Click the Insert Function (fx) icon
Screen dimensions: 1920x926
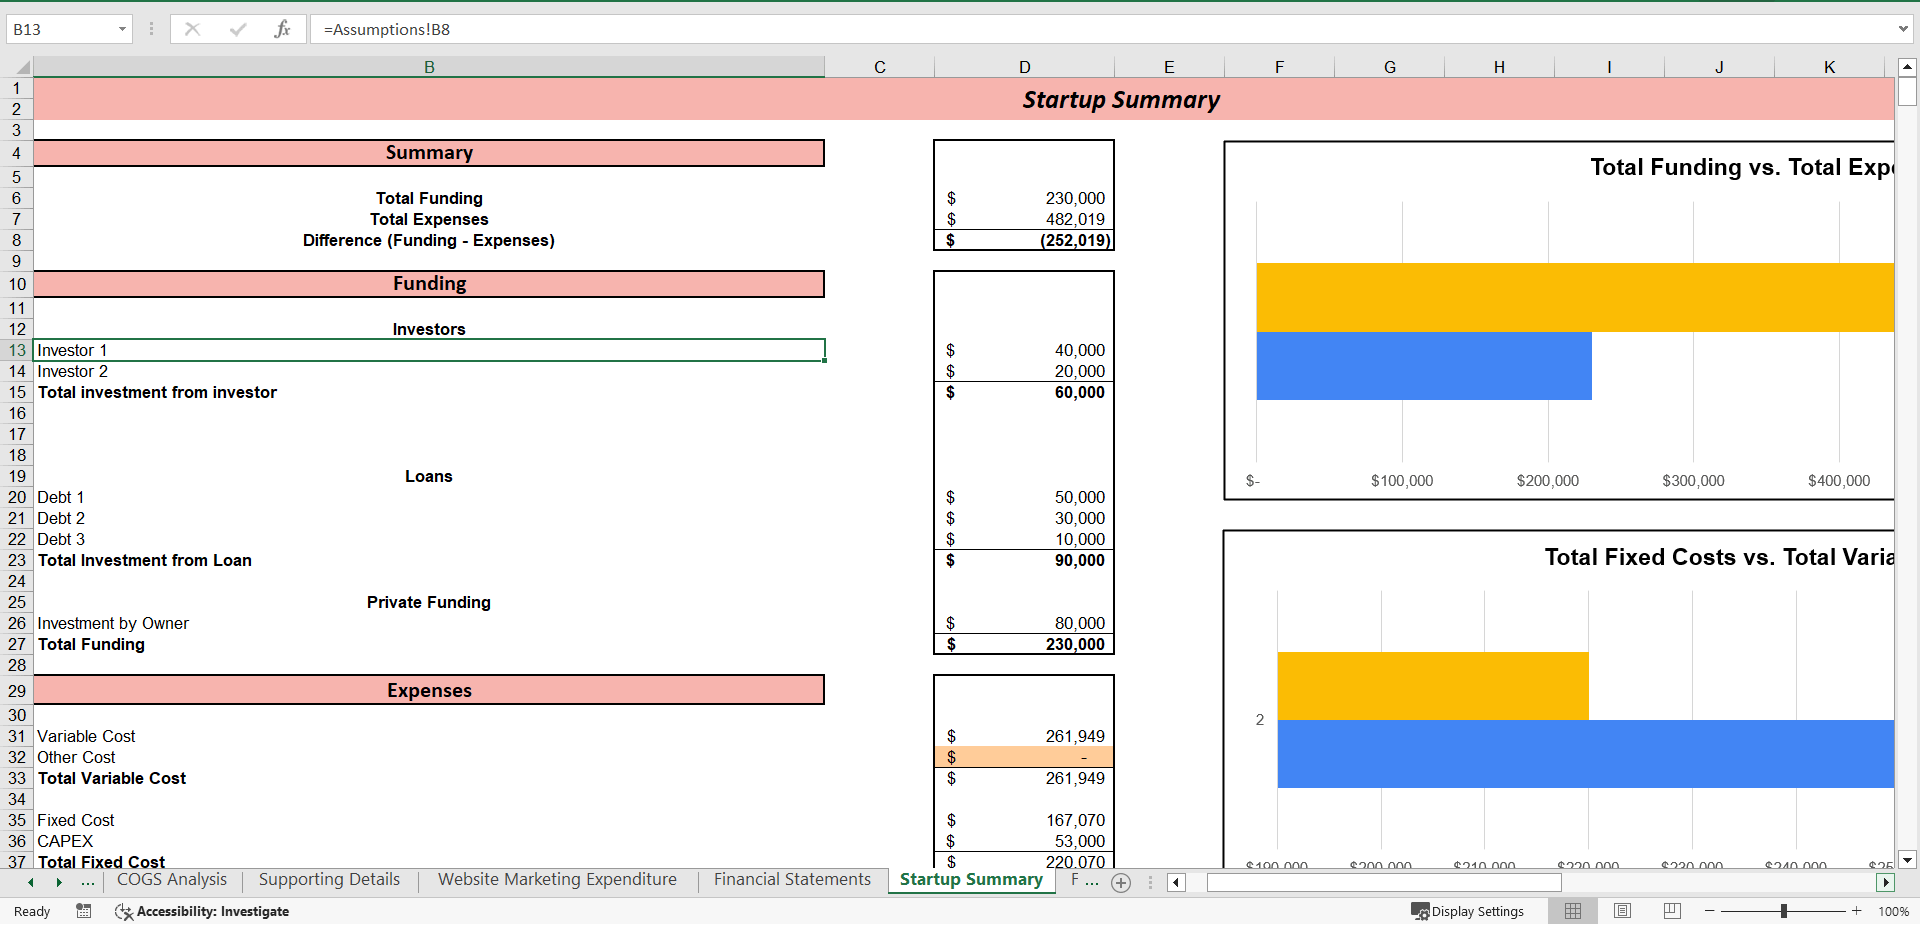coord(283,29)
